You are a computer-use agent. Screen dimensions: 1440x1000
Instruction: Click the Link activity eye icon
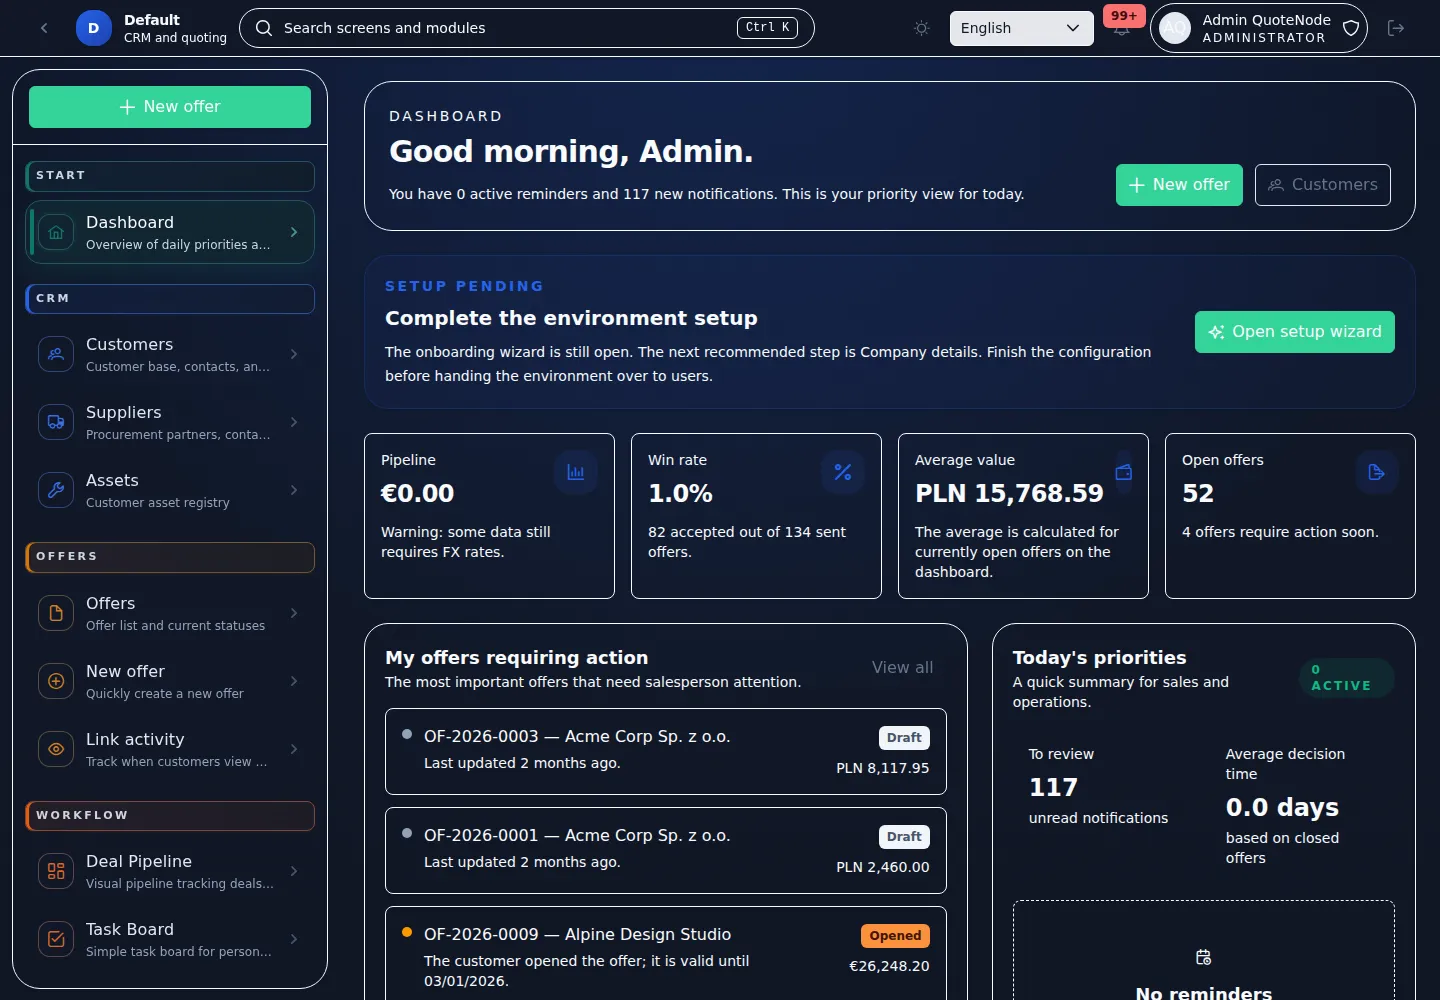click(56, 749)
